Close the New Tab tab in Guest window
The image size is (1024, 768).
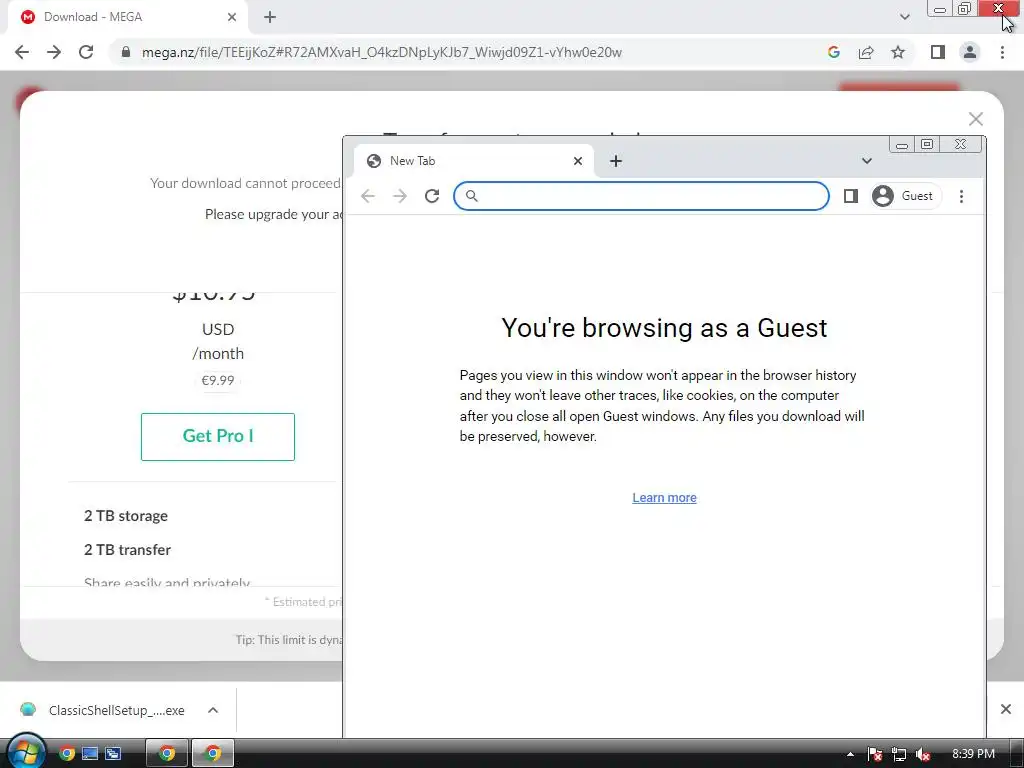577,161
